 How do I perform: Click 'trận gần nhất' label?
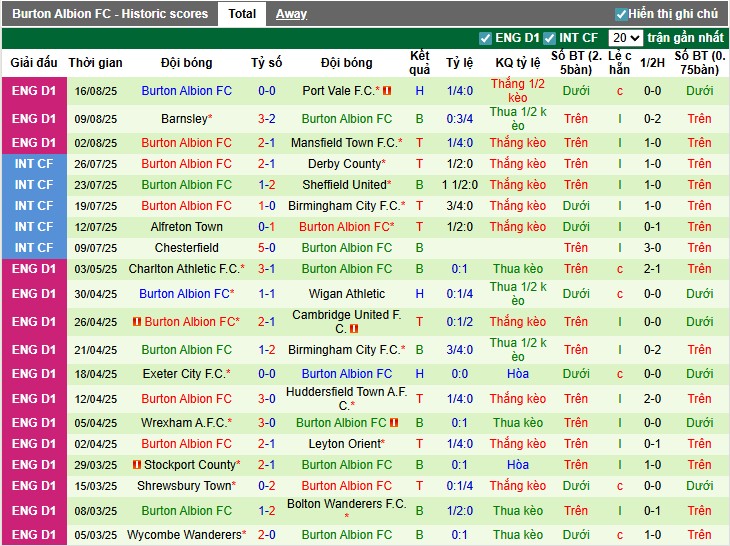point(685,38)
